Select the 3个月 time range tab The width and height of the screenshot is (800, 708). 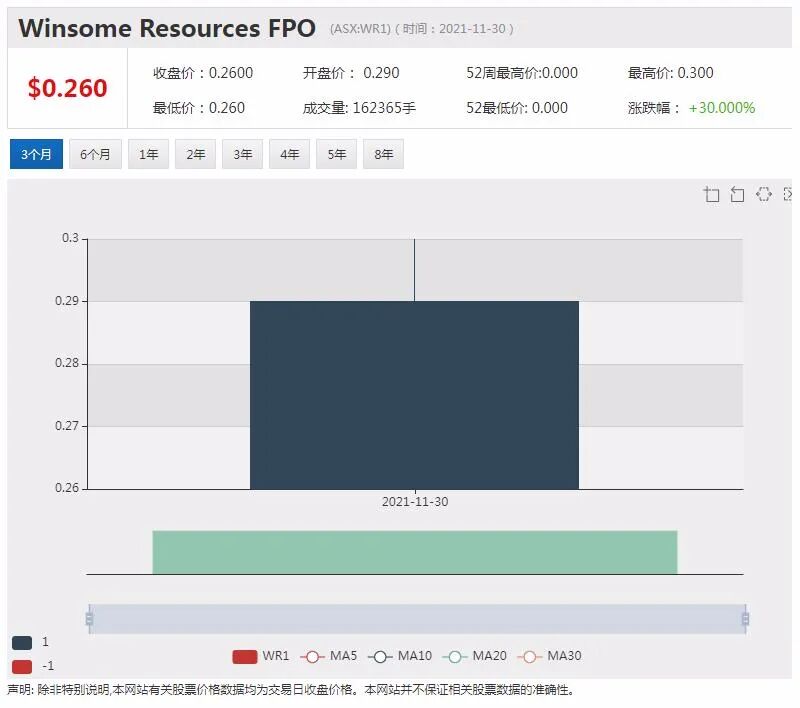point(36,154)
